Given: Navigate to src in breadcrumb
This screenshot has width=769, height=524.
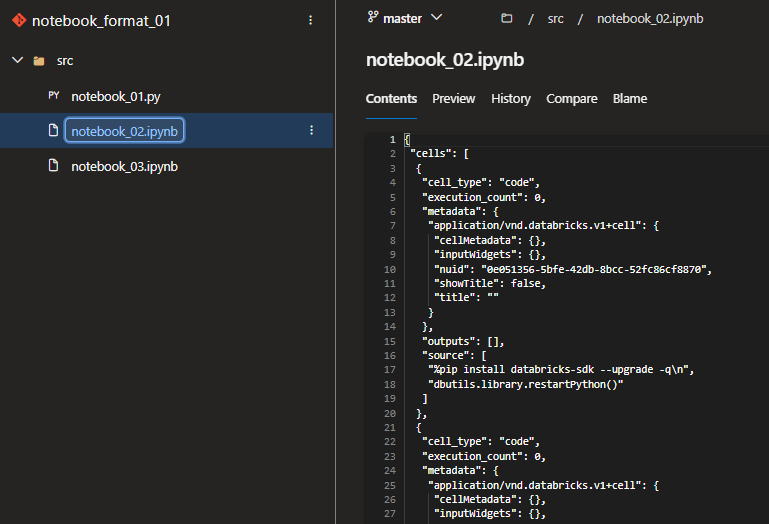Looking at the screenshot, I should tap(555, 19).
